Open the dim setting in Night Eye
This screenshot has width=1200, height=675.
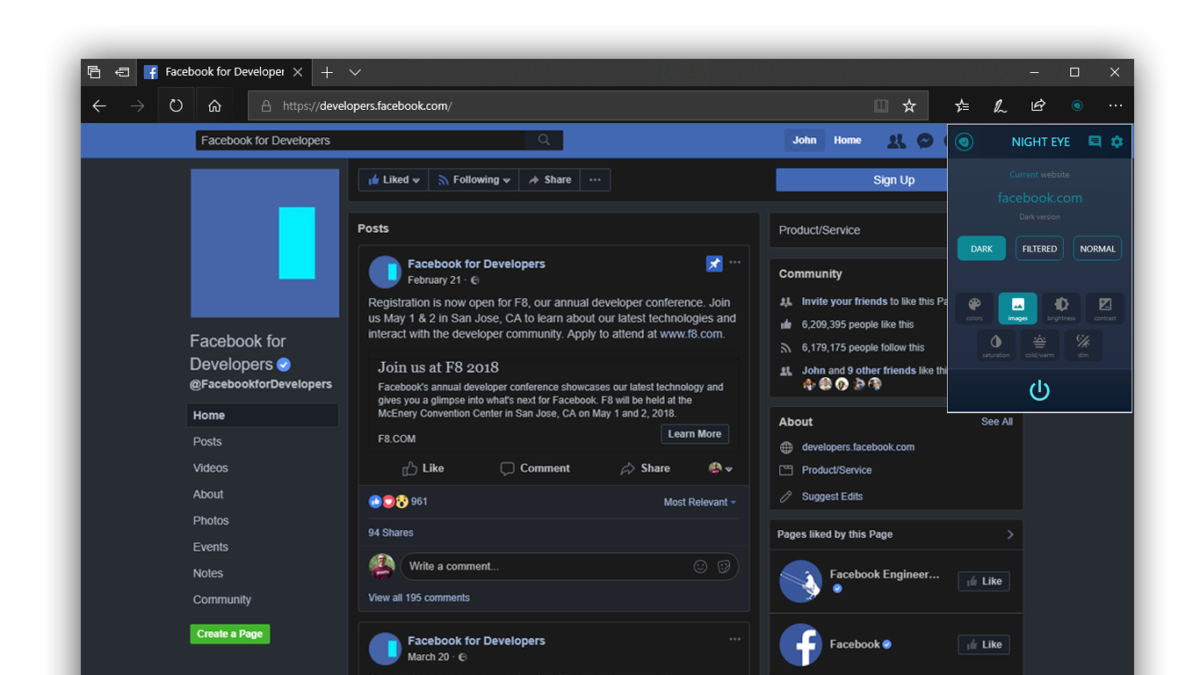coord(1082,345)
